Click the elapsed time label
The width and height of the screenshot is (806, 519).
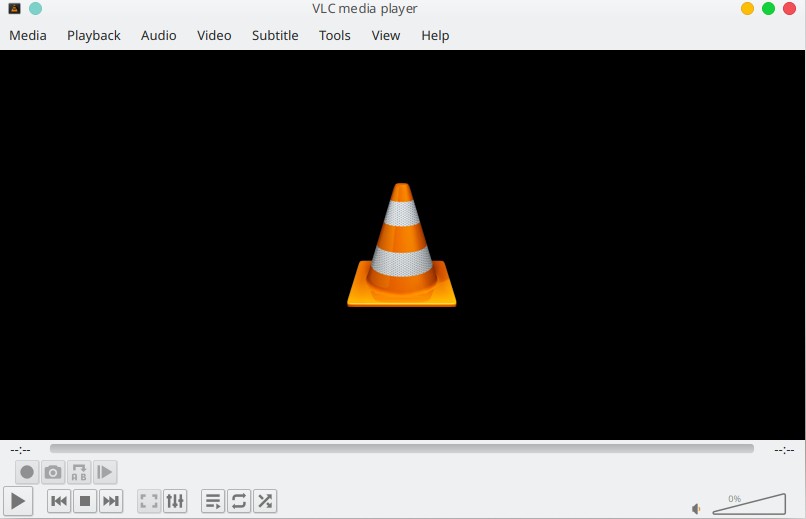click(x=21, y=451)
